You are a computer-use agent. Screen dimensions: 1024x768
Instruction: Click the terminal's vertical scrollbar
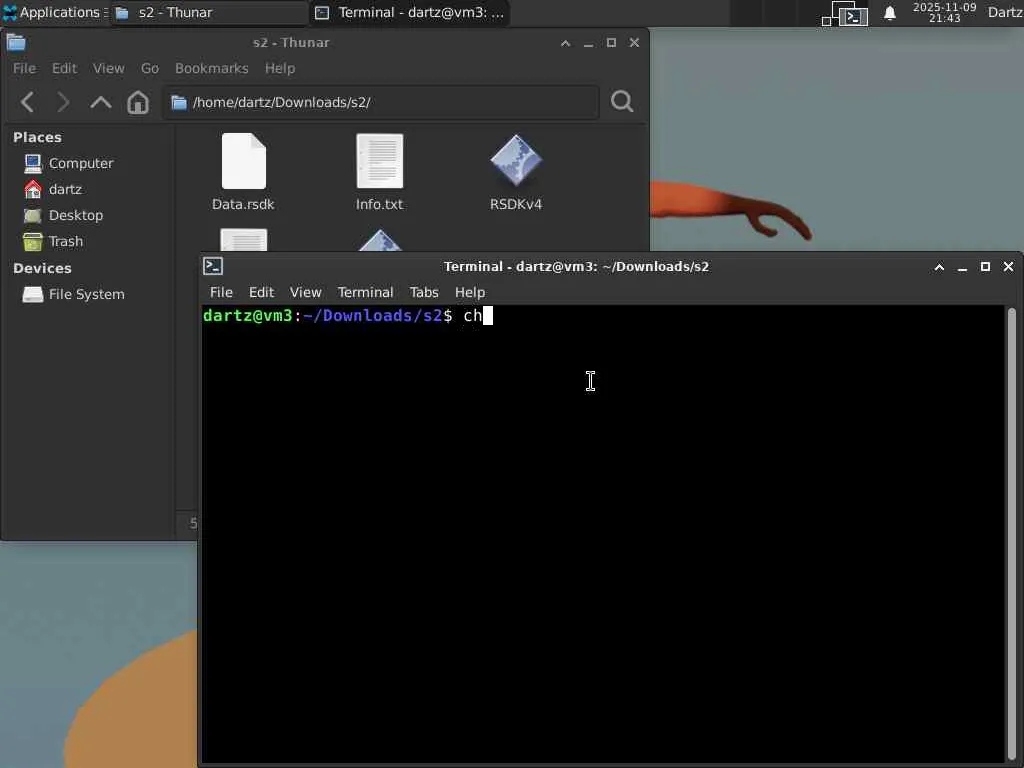(1012, 534)
